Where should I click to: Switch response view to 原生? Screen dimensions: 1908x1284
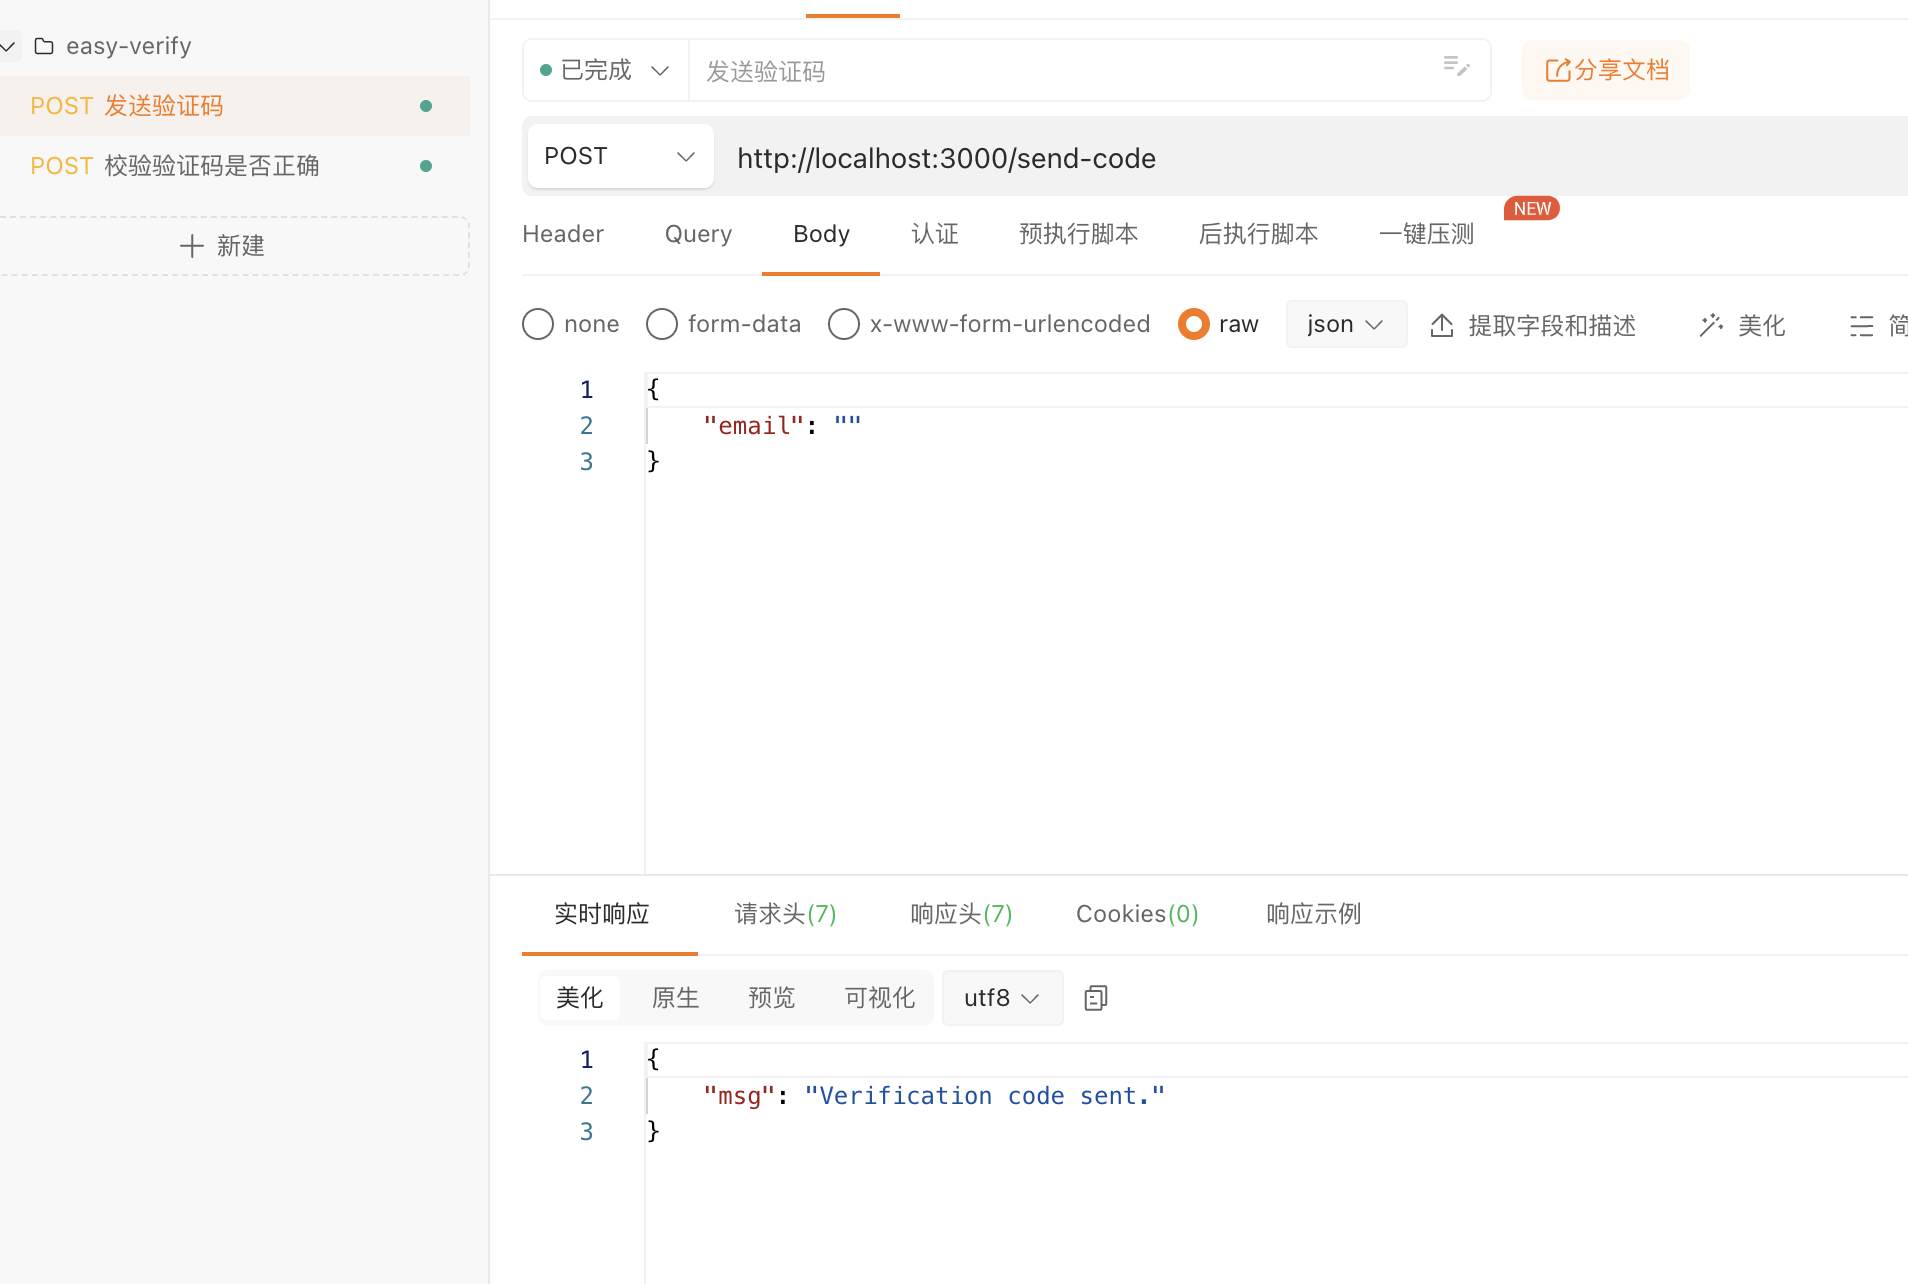point(675,998)
